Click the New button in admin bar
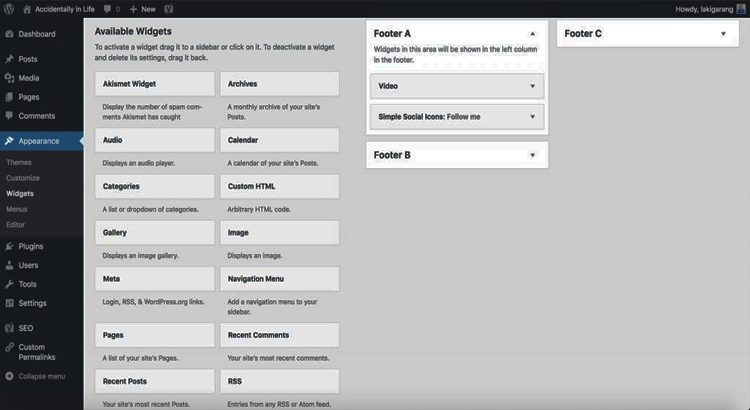This screenshot has width=750, height=410. 141,8
